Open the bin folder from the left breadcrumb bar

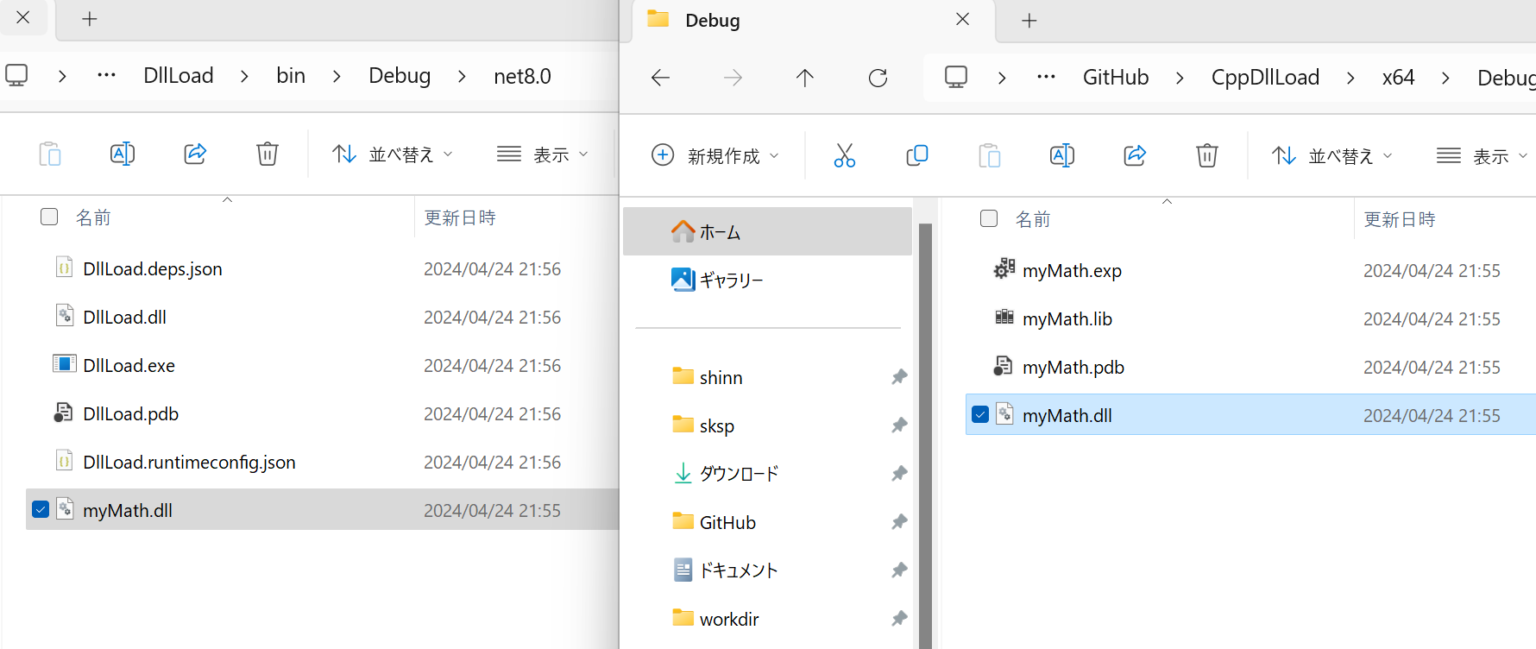coord(291,75)
